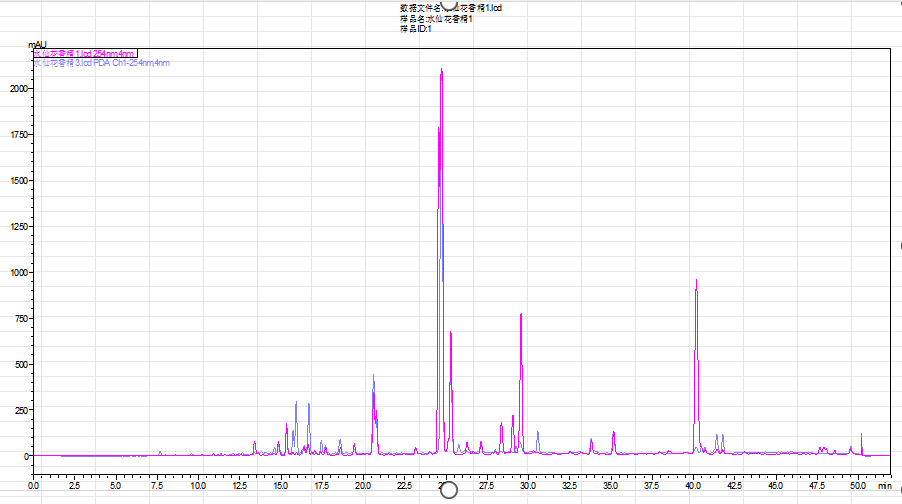Click the peak apex near 40 minutes
The image size is (902, 504).
696,281
